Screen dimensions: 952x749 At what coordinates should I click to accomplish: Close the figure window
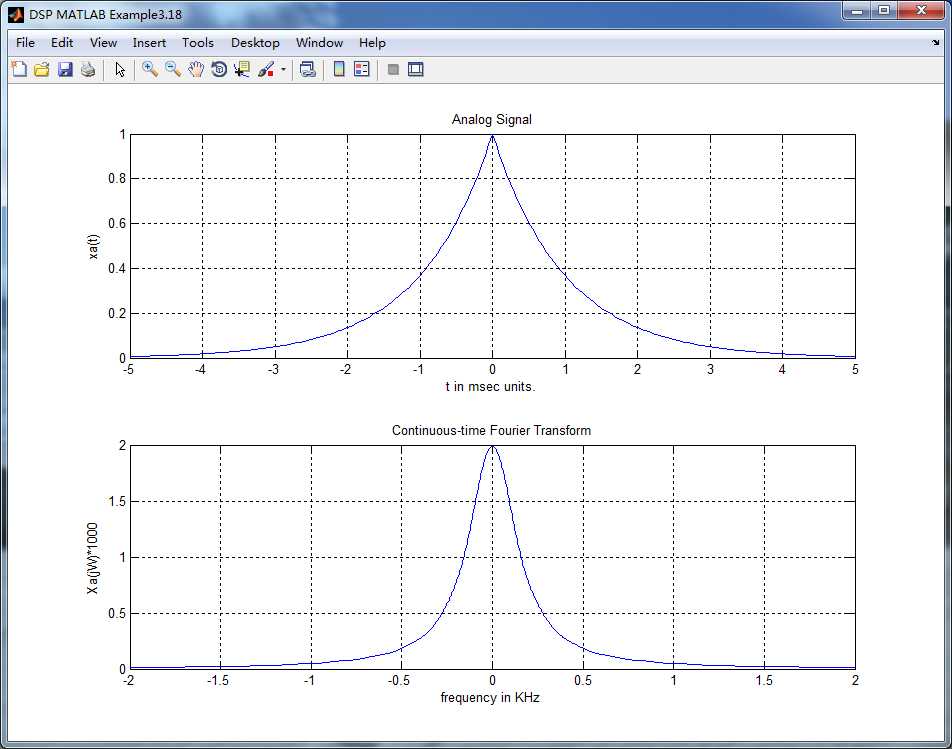(921, 11)
